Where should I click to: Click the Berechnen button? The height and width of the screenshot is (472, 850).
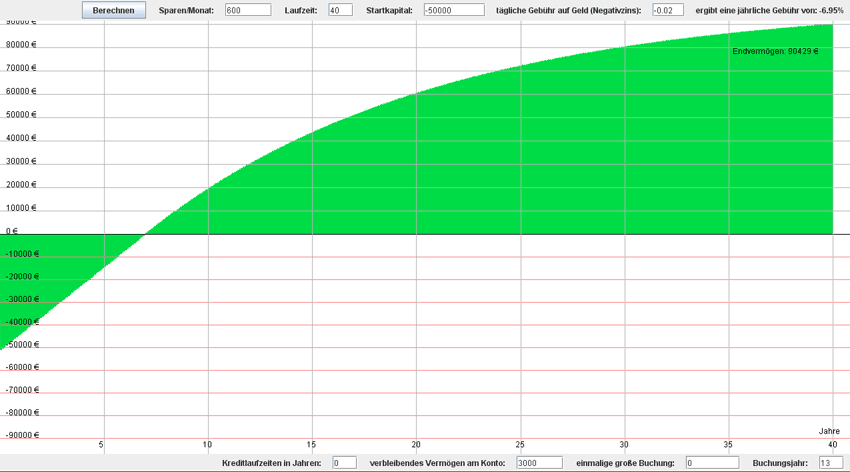click(113, 10)
